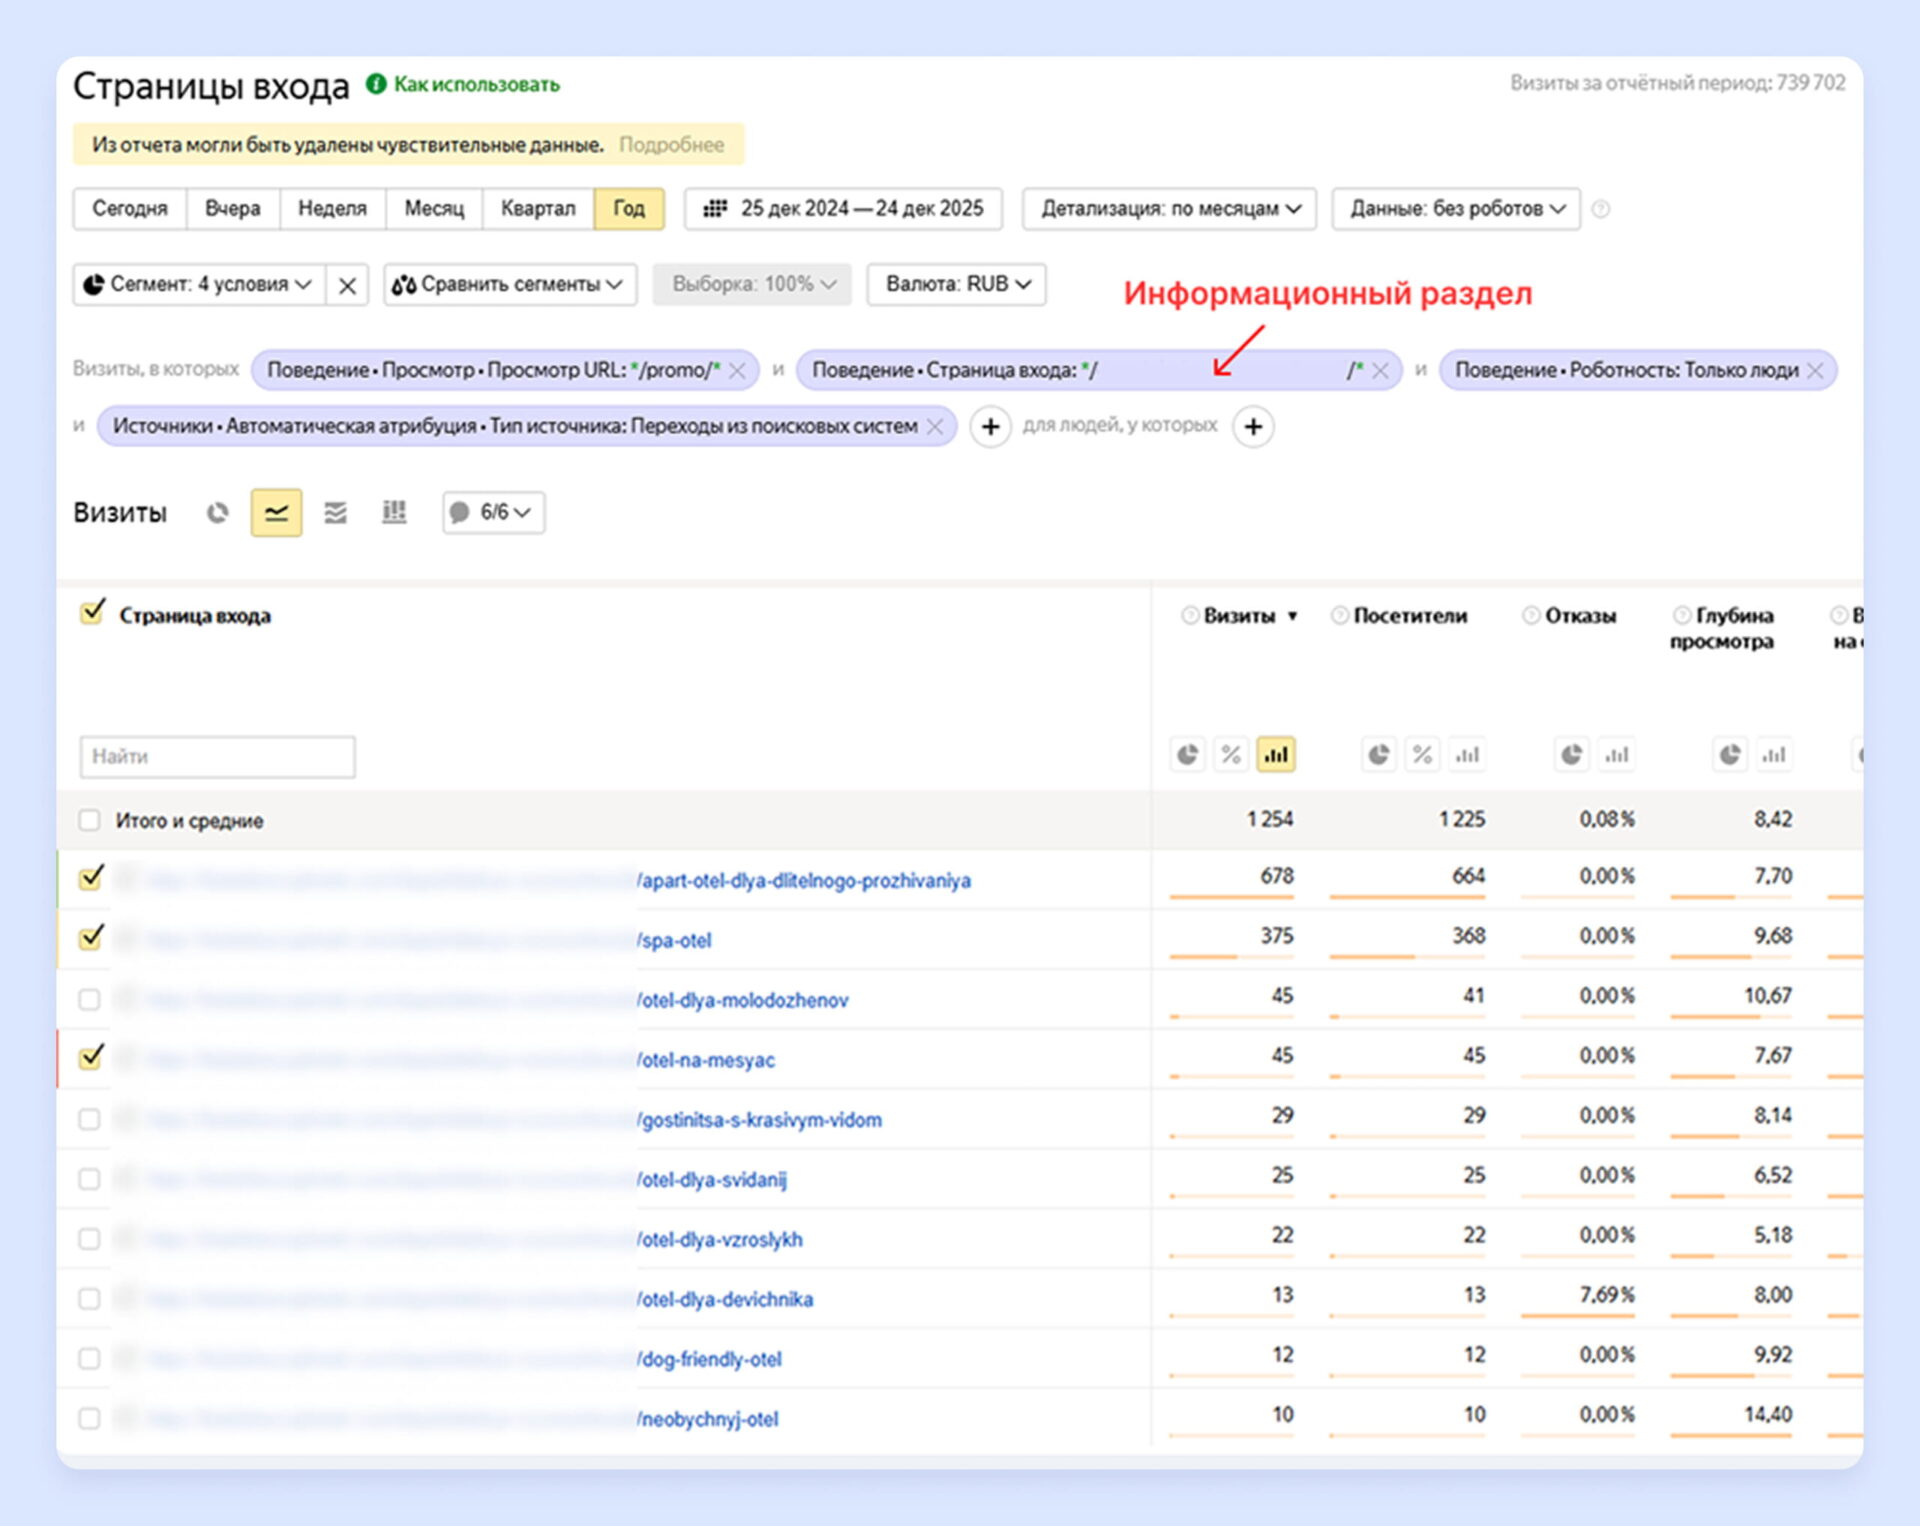The width and height of the screenshot is (1920, 1526).
Task: Click the Найти search field
Action: click(x=217, y=757)
